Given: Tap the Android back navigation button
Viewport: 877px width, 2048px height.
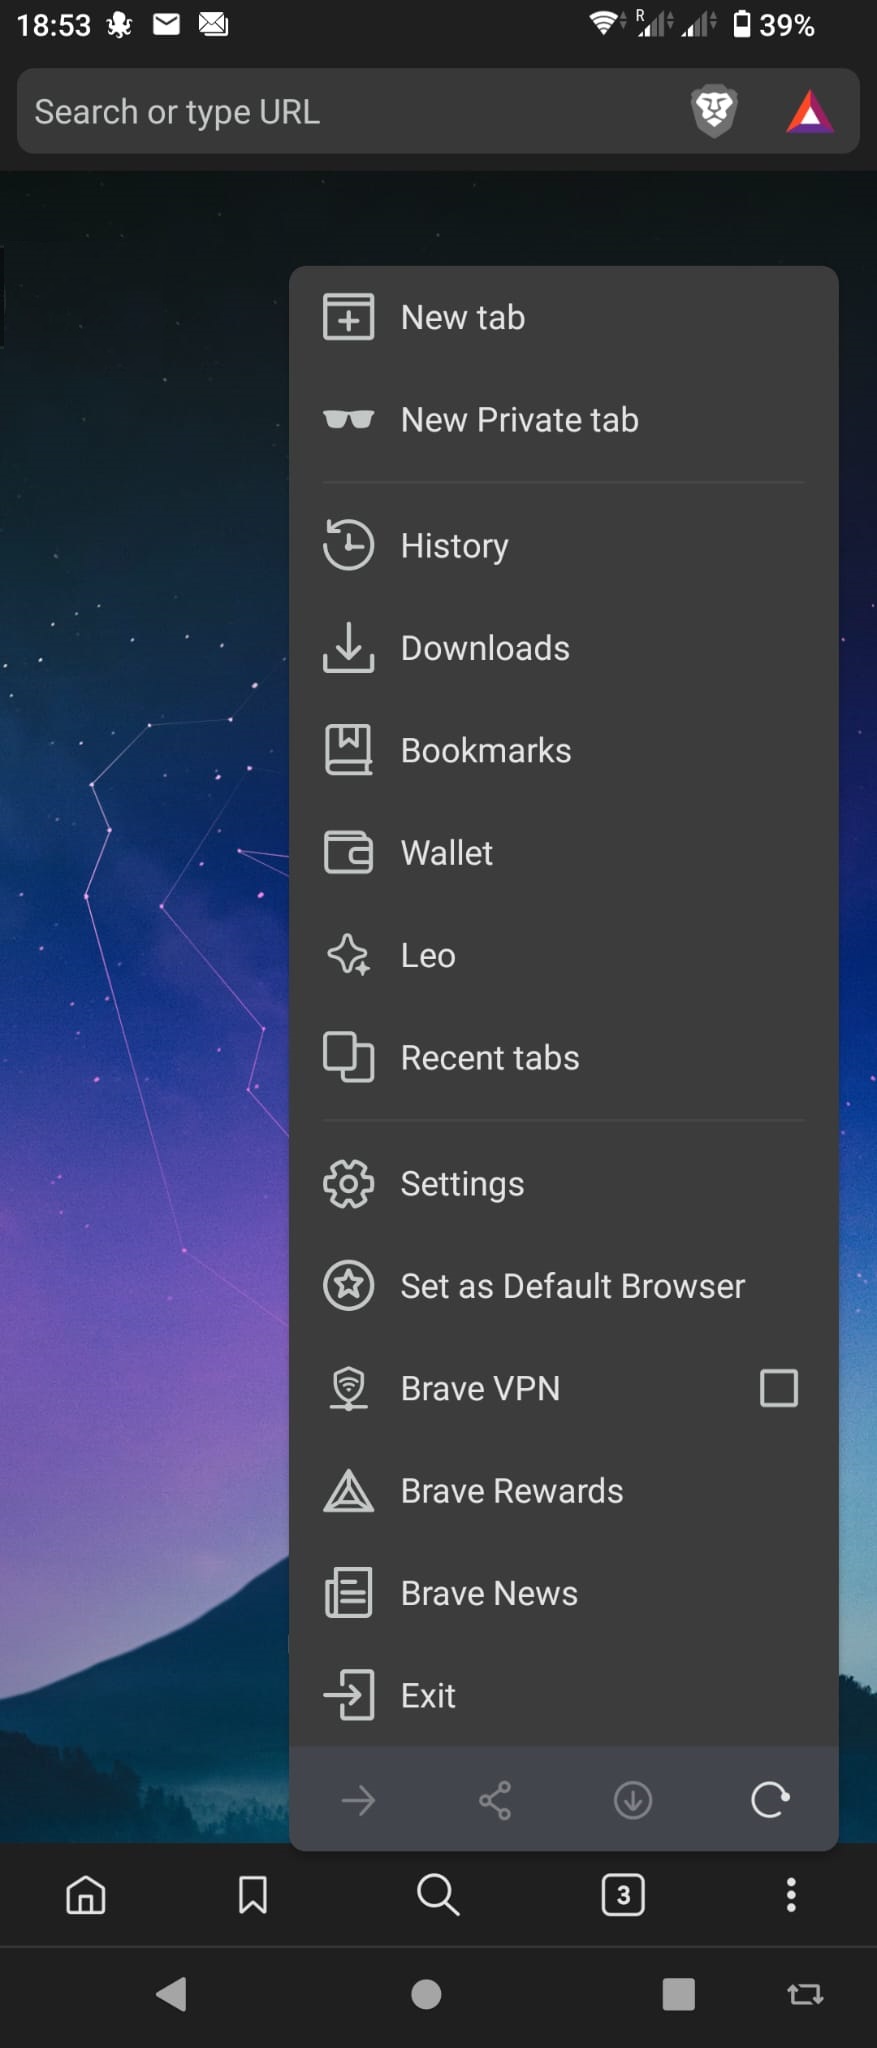Looking at the screenshot, I should pyautogui.click(x=172, y=1994).
